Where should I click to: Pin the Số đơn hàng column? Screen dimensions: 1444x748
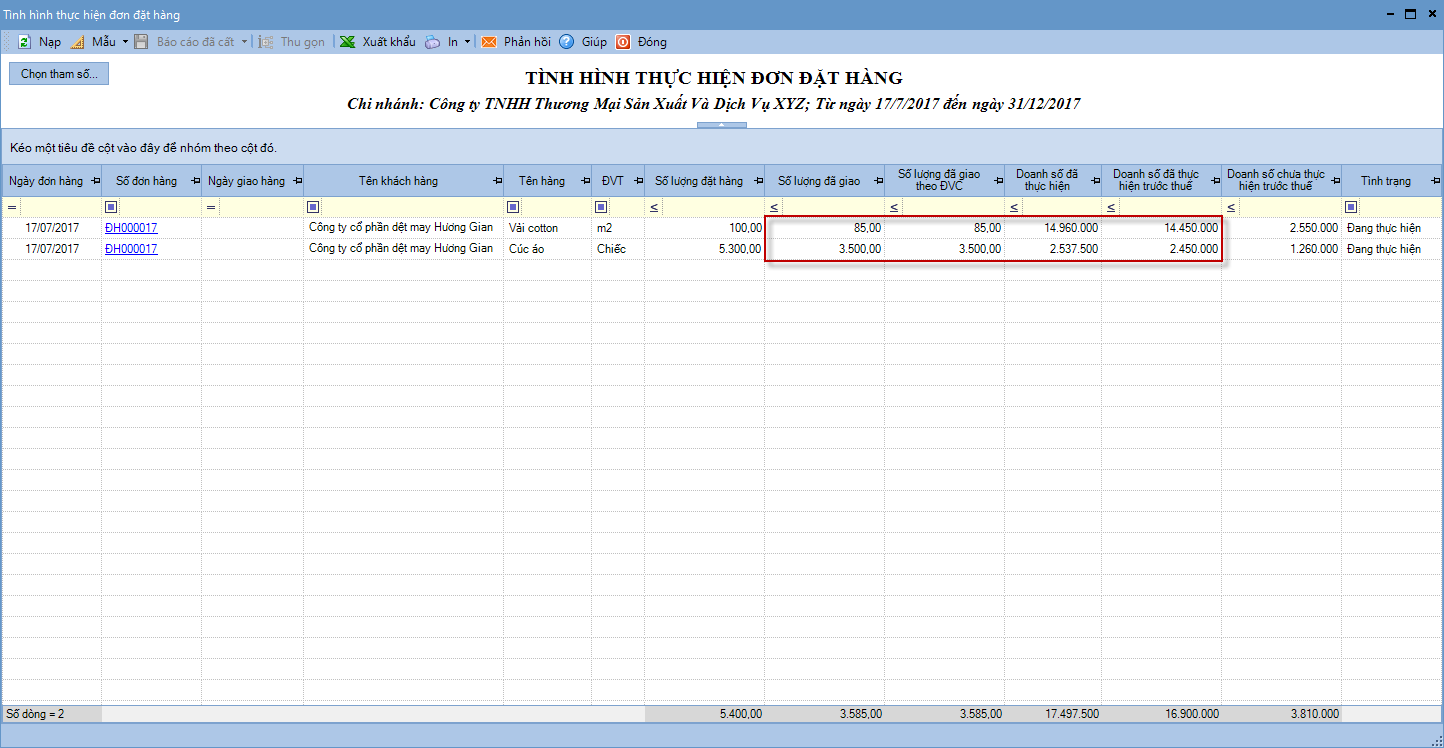[x=194, y=181]
